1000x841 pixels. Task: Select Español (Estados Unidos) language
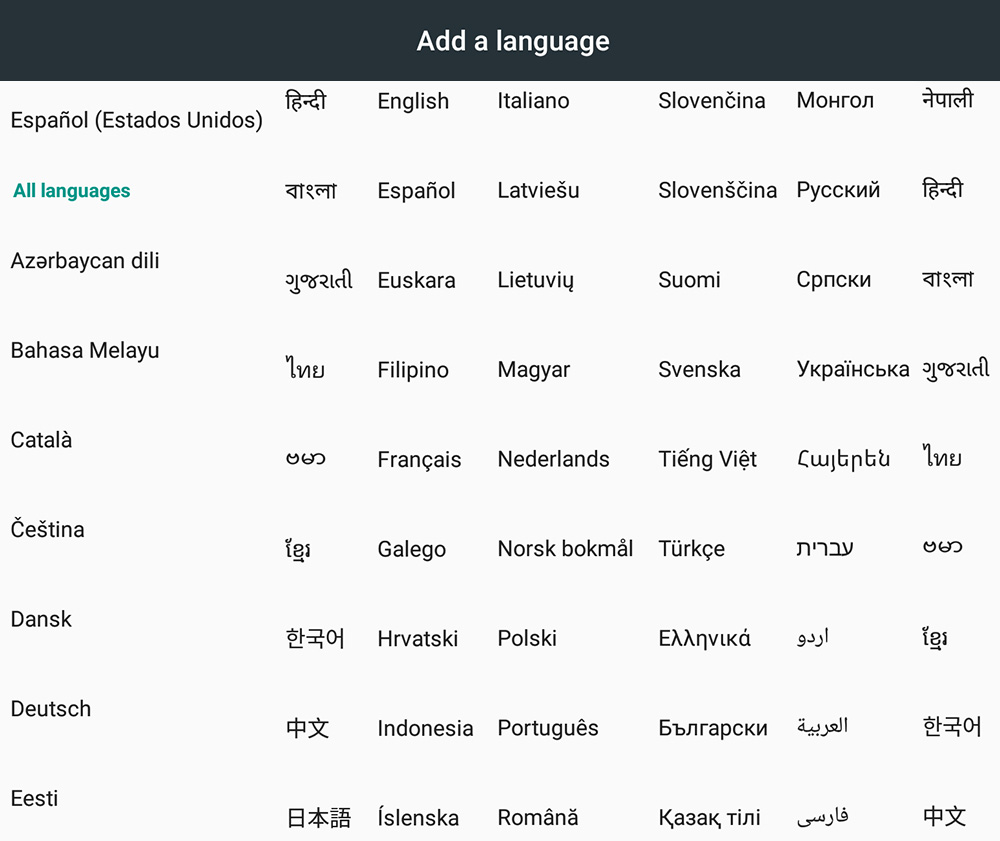136,120
